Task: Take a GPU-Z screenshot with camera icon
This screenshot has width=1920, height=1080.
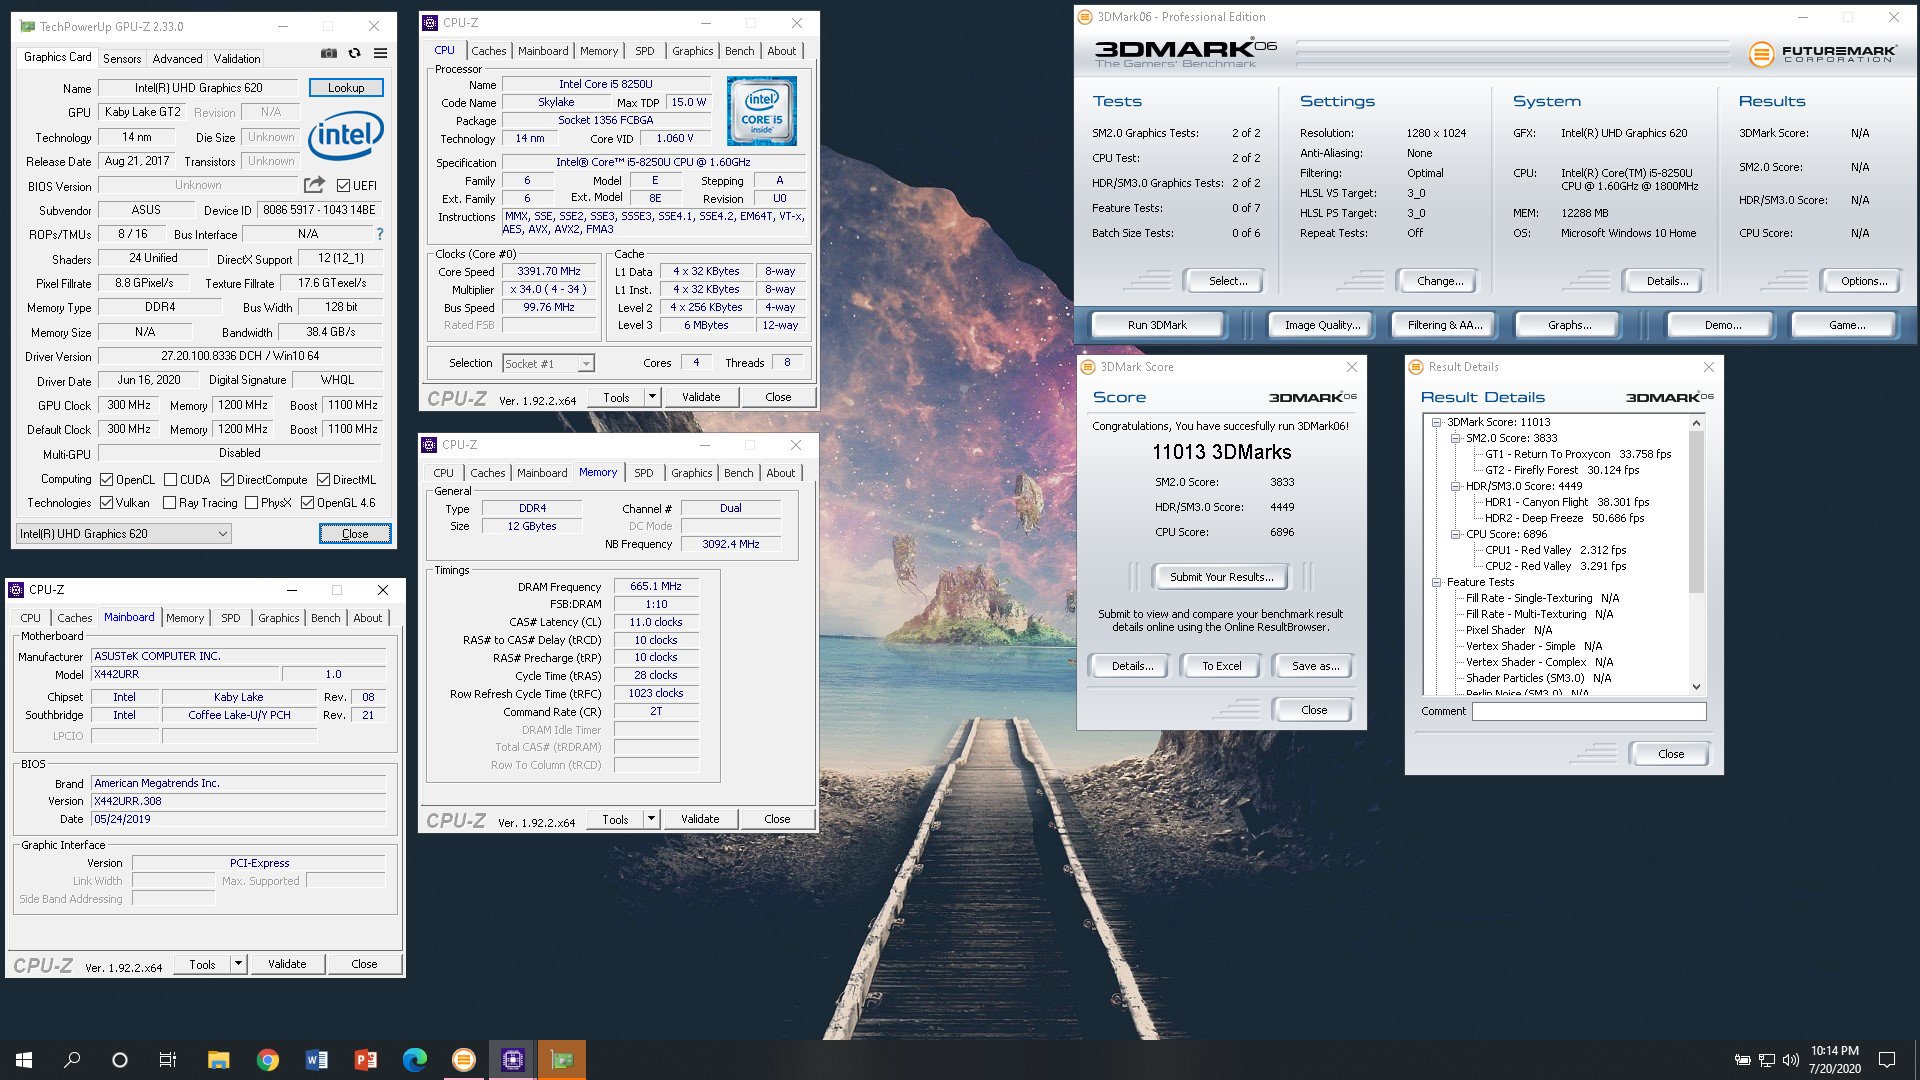Action: click(328, 53)
